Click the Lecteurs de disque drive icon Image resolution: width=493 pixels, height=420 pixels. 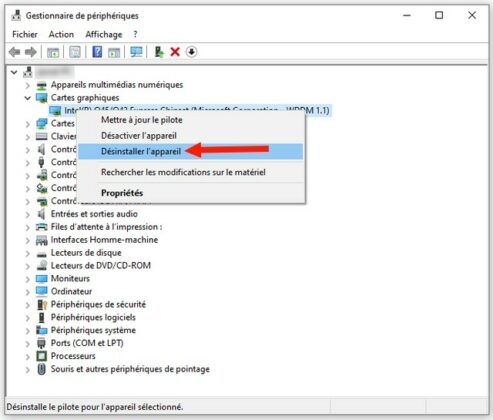coord(41,254)
